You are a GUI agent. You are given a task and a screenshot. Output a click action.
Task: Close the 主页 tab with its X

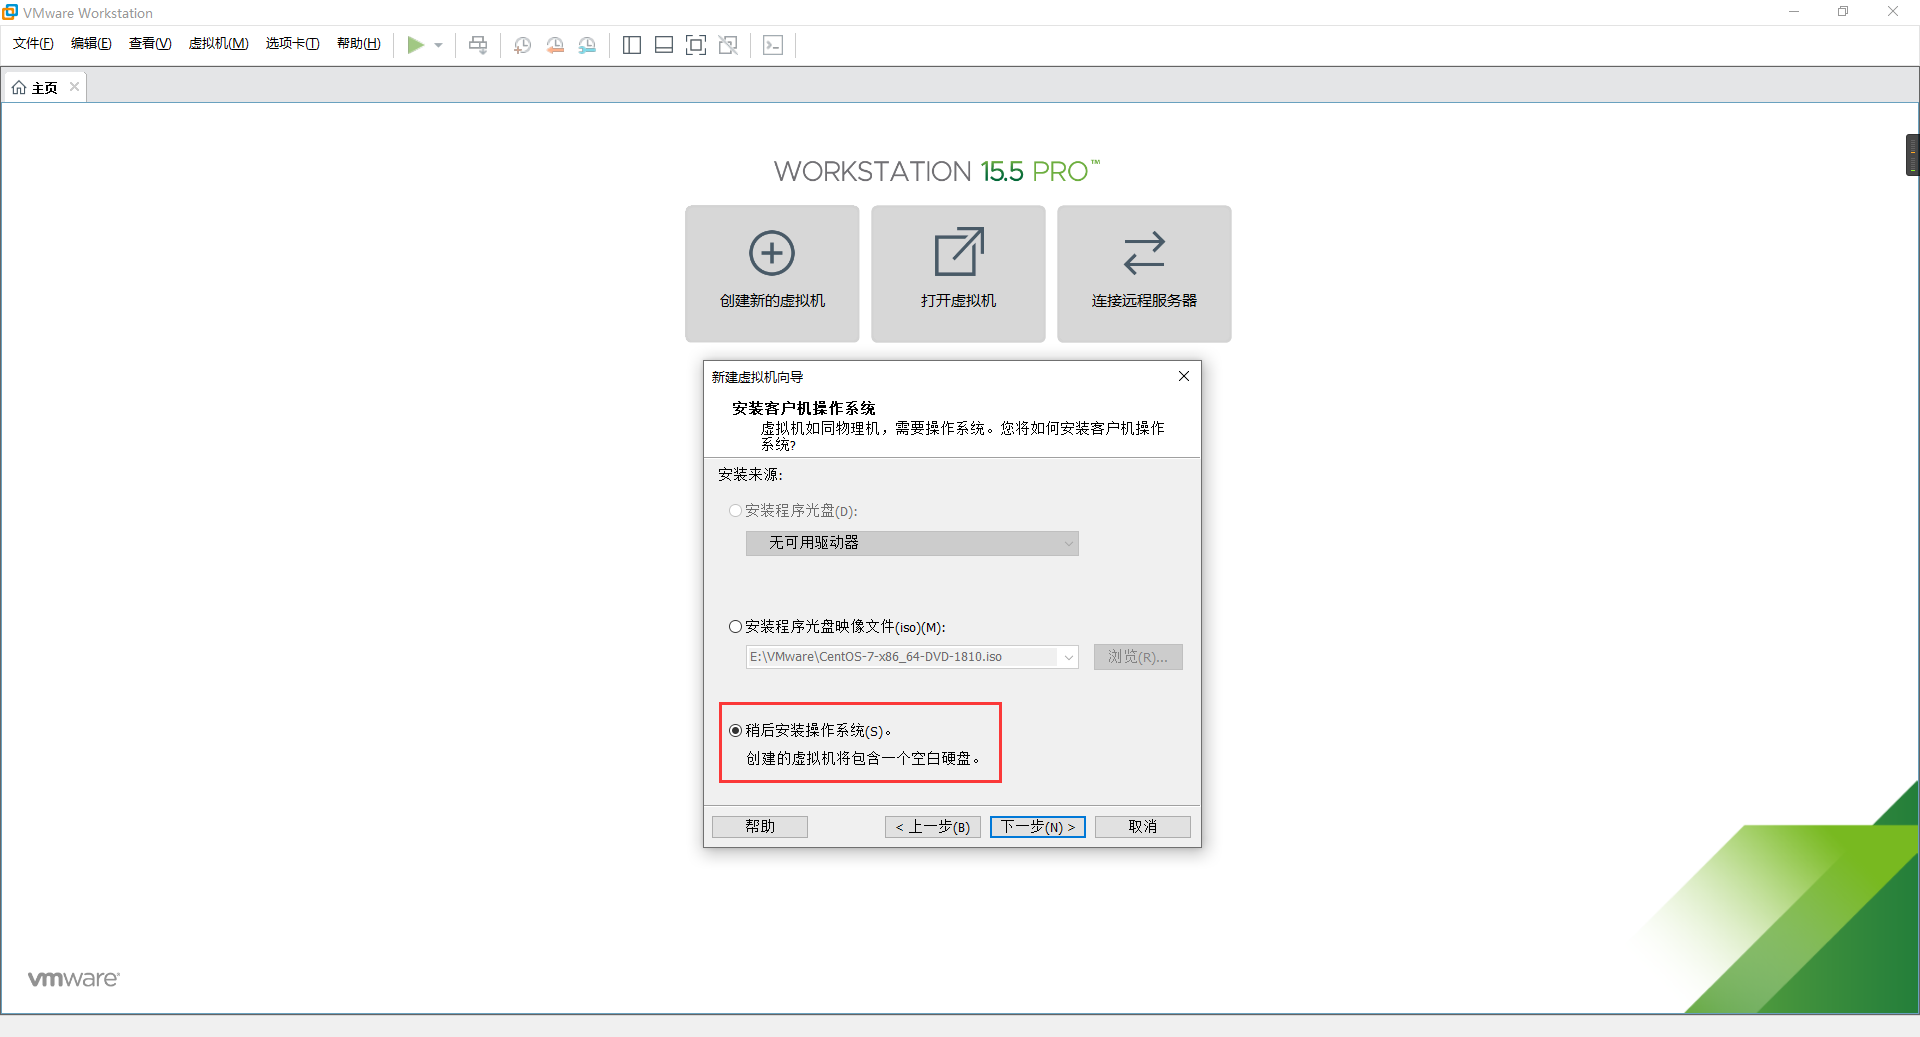(74, 87)
